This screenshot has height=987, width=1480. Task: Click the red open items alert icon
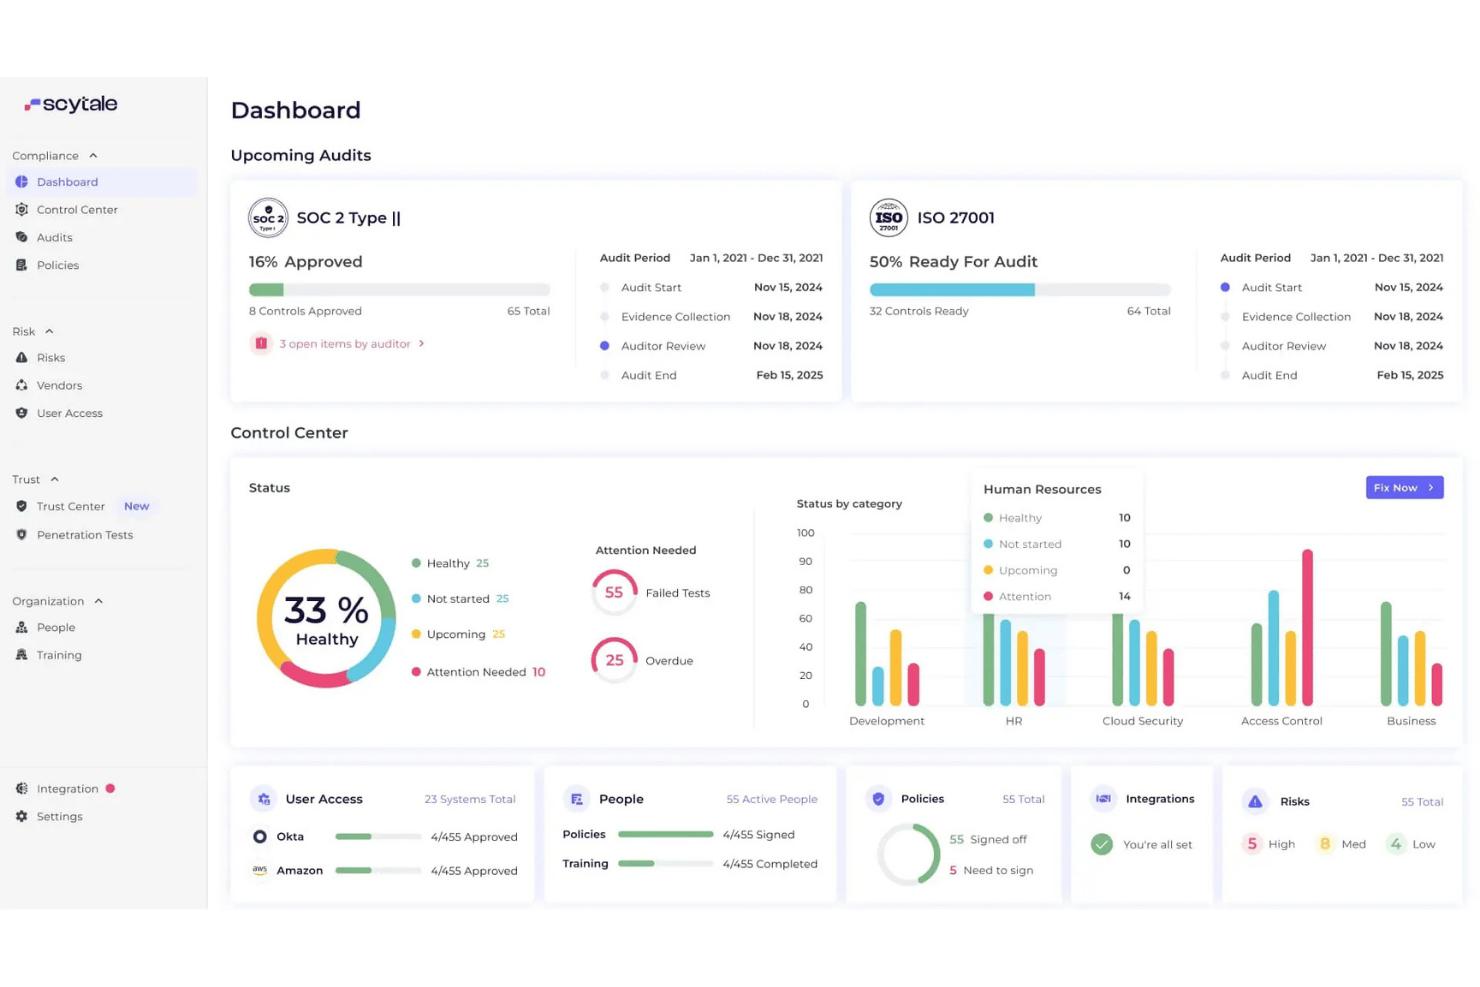click(x=261, y=344)
